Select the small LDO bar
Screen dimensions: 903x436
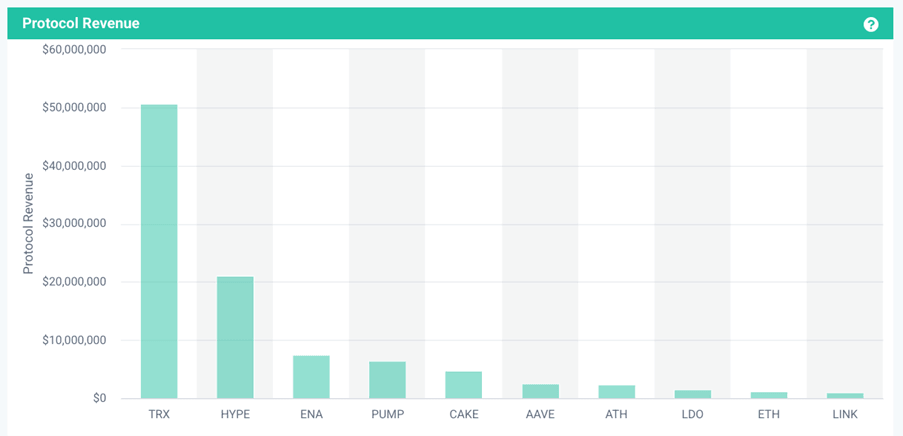[x=692, y=394]
